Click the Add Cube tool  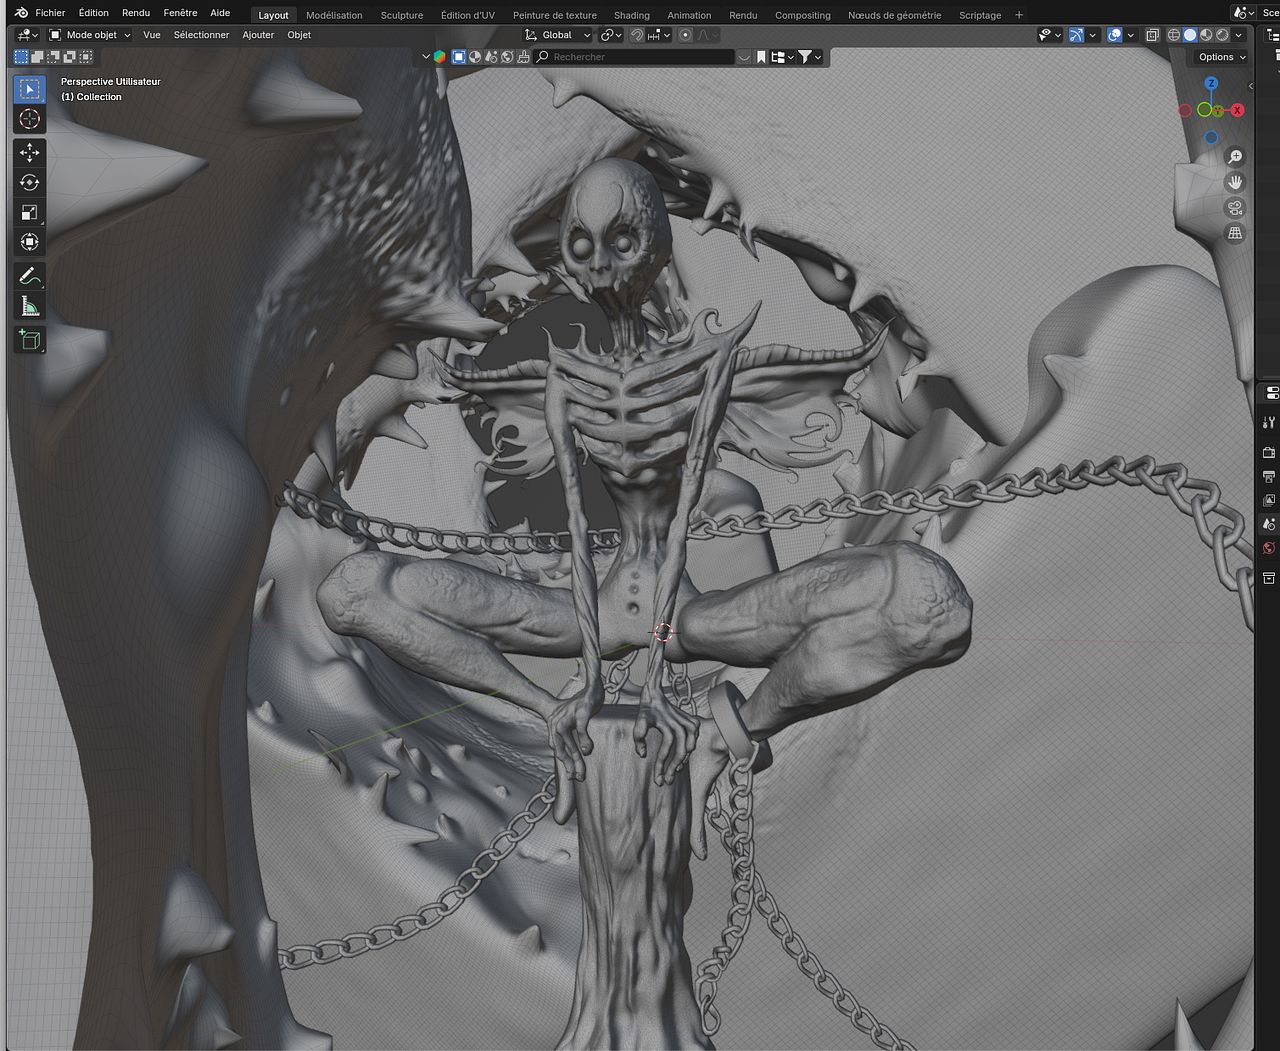point(29,340)
